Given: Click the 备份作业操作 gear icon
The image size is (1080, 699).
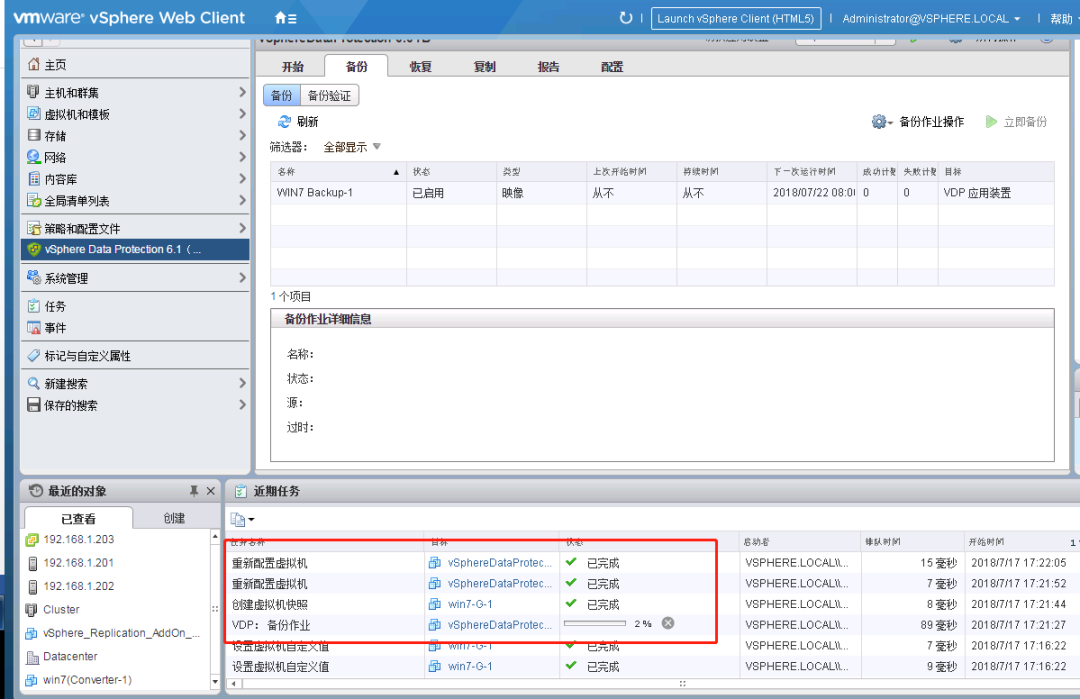Looking at the screenshot, I should 881,122.
